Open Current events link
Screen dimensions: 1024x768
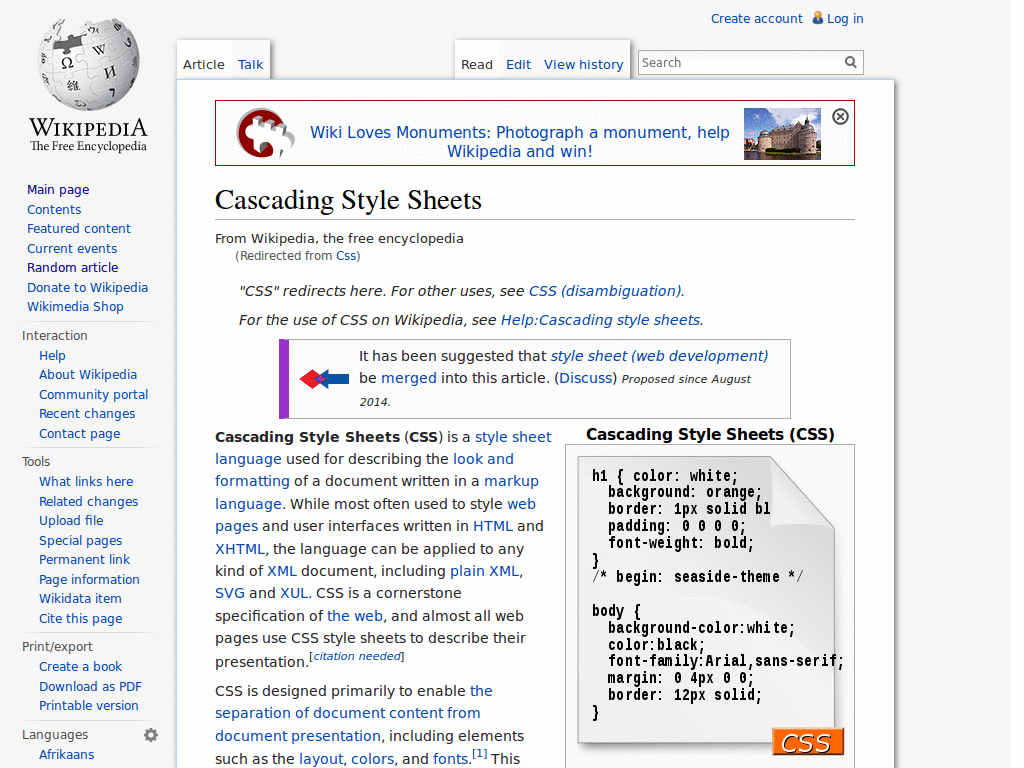pos(72,249)
